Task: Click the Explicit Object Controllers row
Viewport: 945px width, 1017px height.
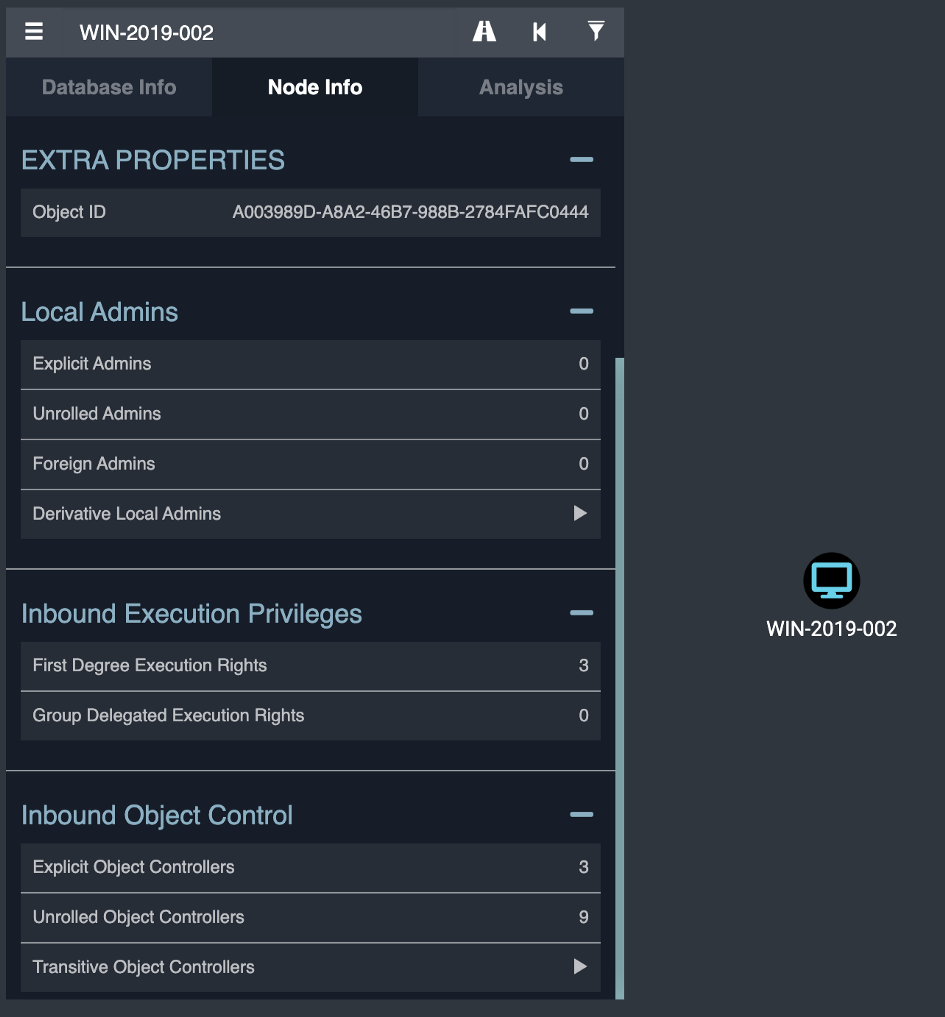Action: pyautogui.click(x=311, y=867)
